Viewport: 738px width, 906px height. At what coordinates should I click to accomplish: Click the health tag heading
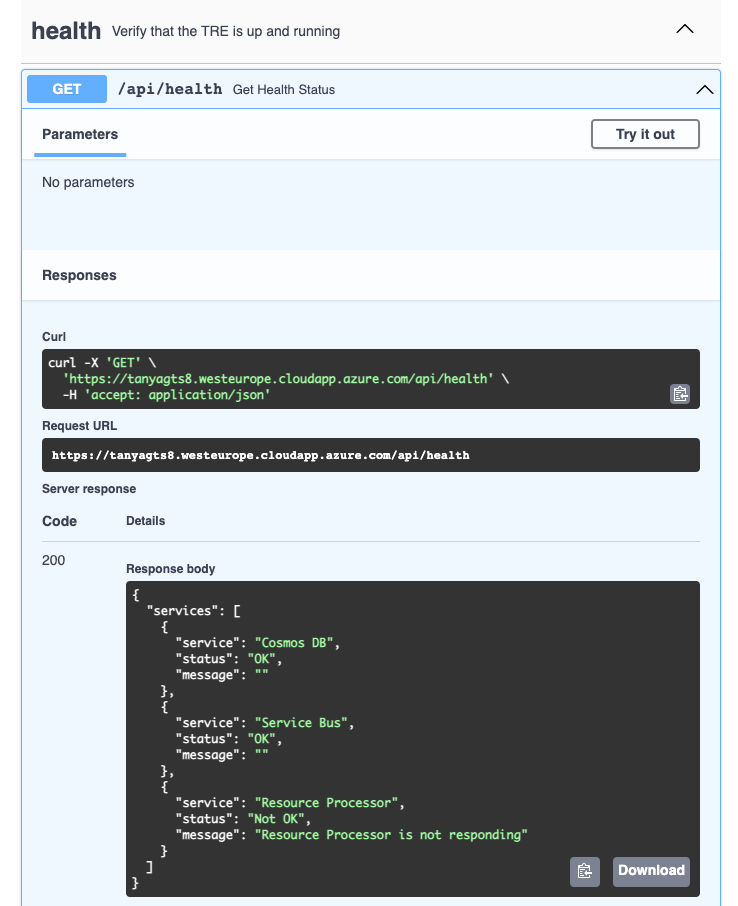click(x=66, y=31)
